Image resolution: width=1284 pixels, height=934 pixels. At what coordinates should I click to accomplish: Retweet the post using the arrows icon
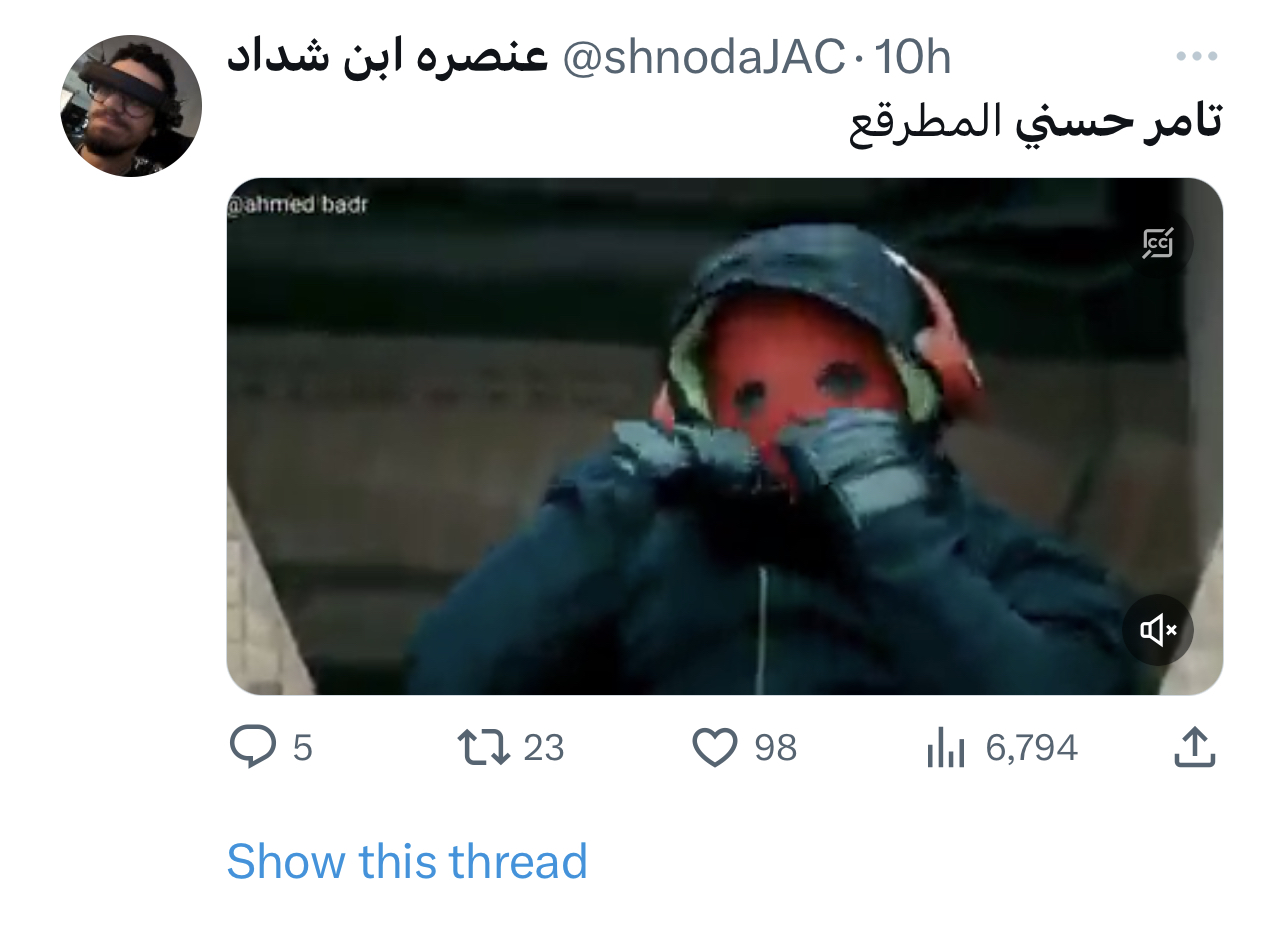(484, 747)
